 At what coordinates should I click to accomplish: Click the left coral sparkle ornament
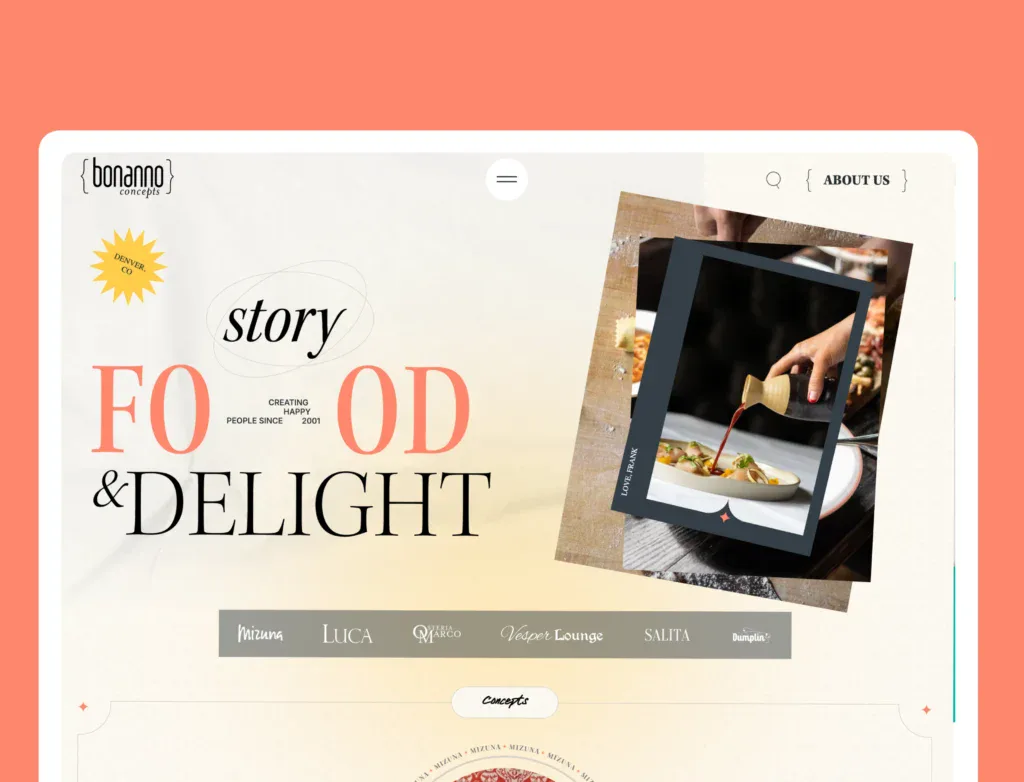[83, 706]
